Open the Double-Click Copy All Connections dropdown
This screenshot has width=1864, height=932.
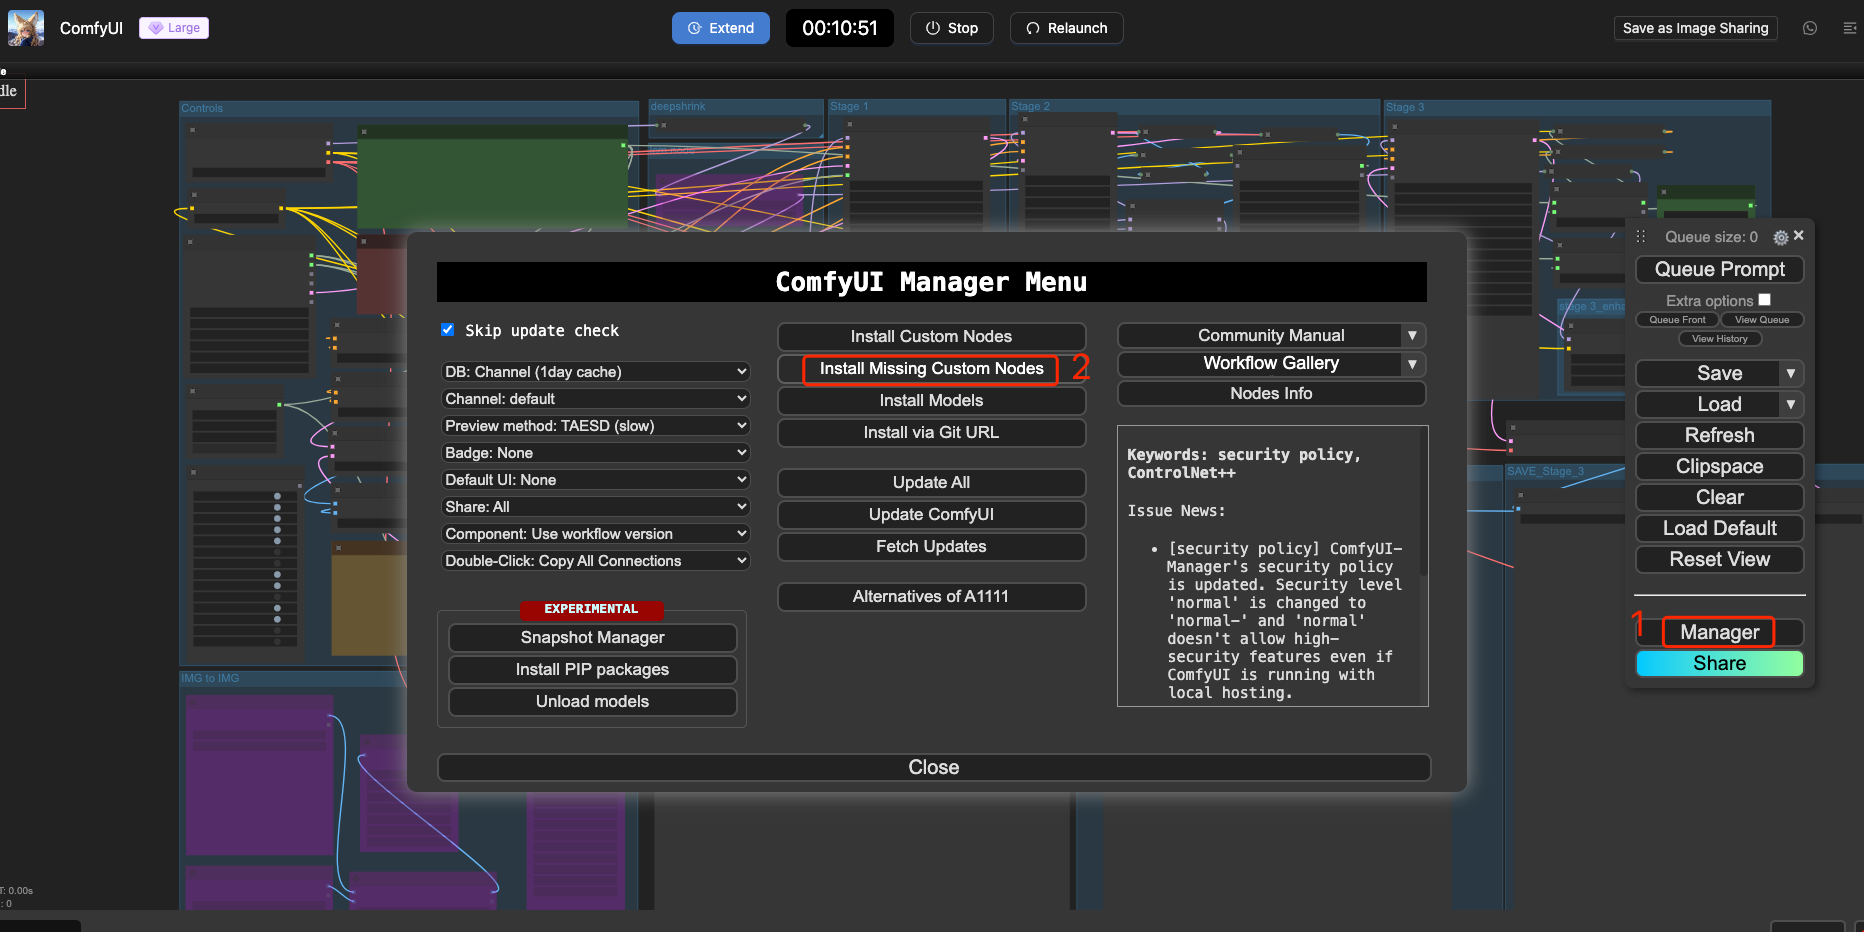596,561
